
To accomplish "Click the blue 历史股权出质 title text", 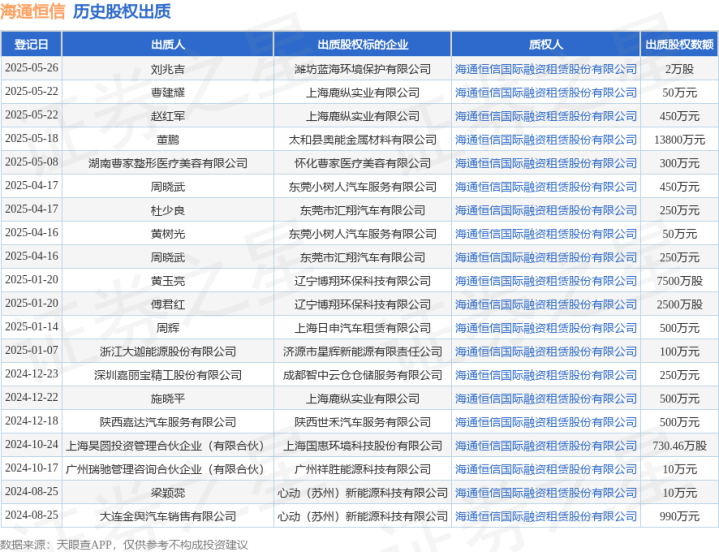I will pyautogui.click(x=122, y=11).
